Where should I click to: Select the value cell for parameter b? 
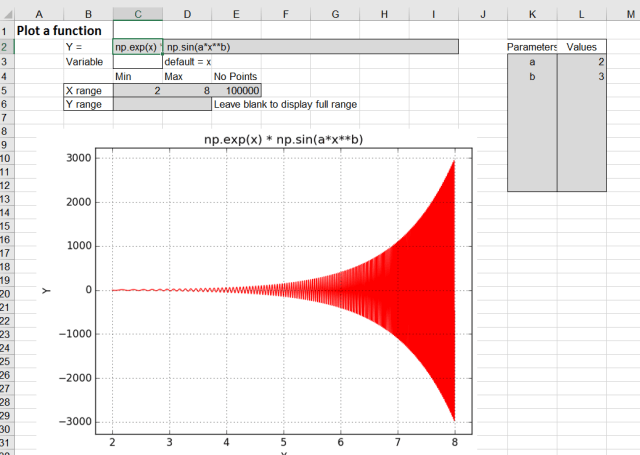pyautogui.click(x=581, y=76)
